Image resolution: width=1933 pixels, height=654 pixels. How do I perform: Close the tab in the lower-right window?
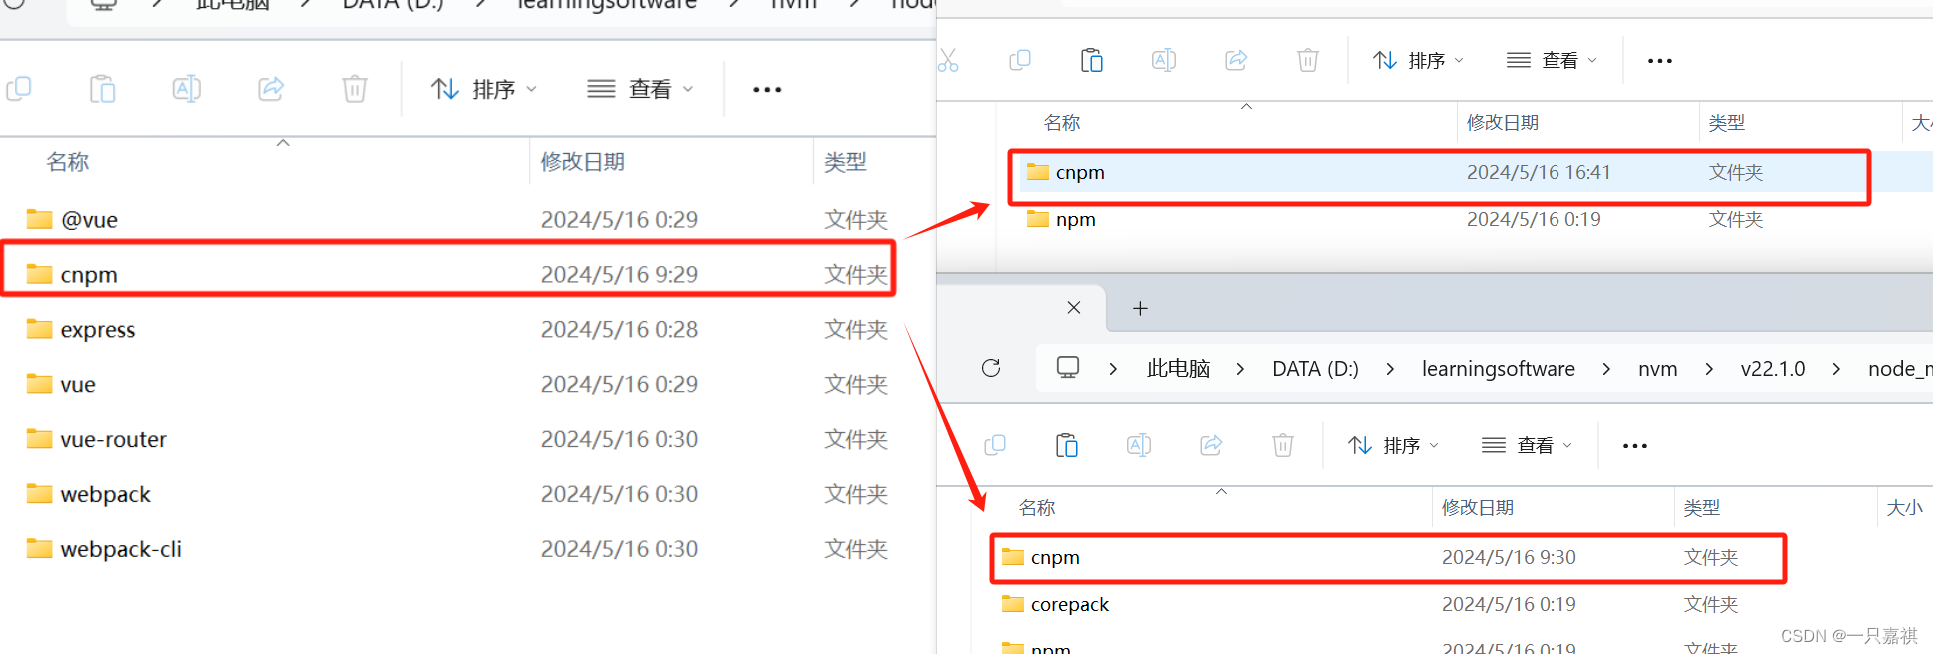(1074, 308)
